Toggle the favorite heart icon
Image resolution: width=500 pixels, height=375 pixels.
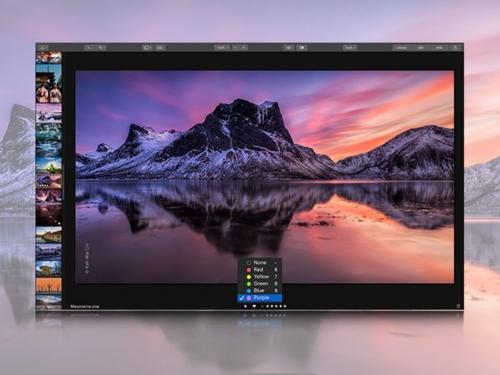pyautogui.click(x=254, y=306)
